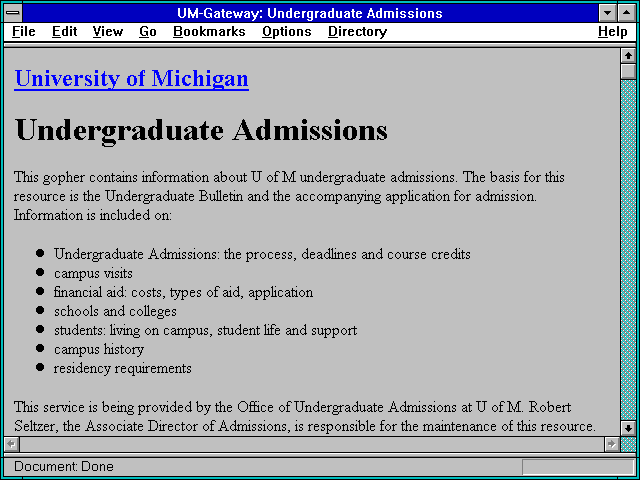Viewport: 640px width, 480px height.
Task: Click the horizontal scrollbar left arrow
Action: tap(11, 444)
